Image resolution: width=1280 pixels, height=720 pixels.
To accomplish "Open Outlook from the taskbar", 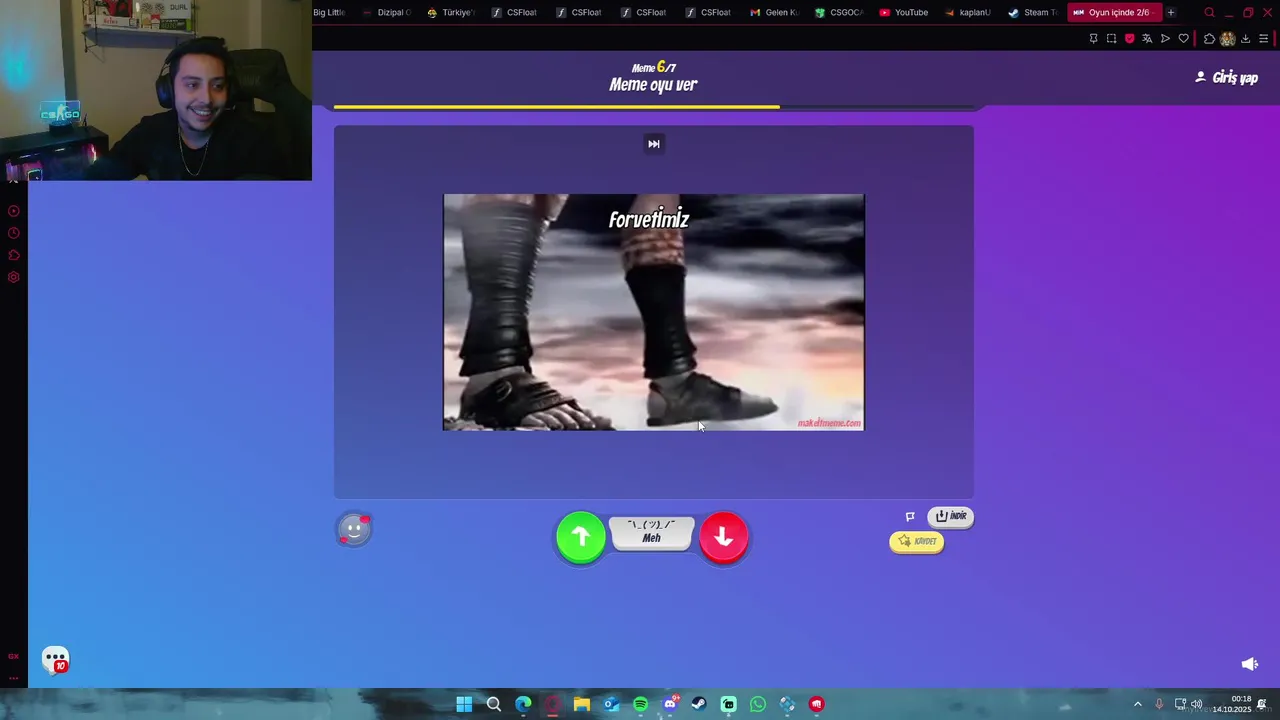I will point(611,704).
